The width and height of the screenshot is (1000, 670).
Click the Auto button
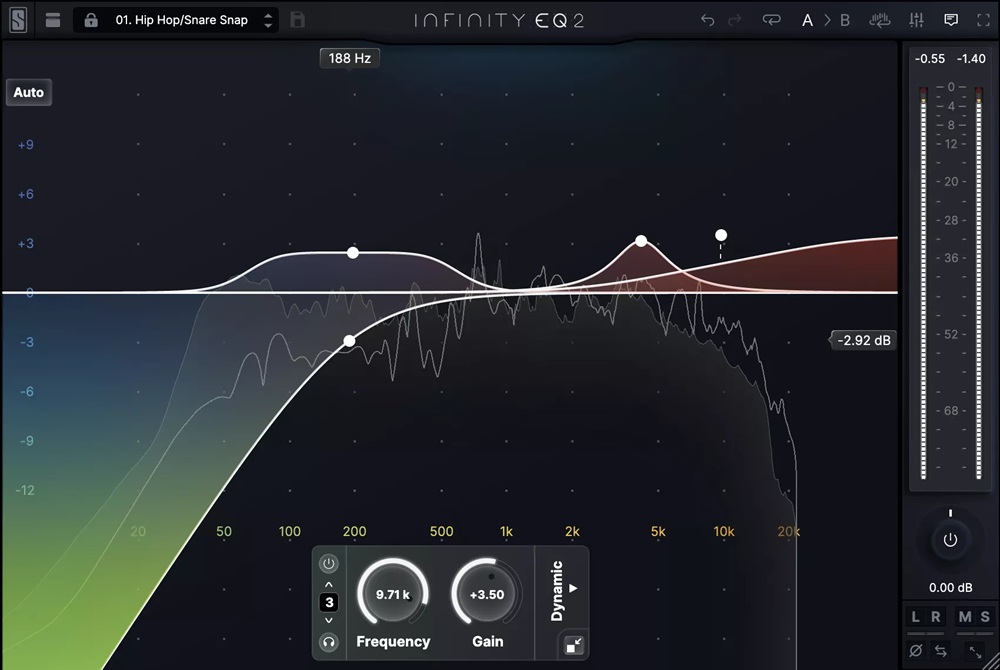(x=28, y=92)
